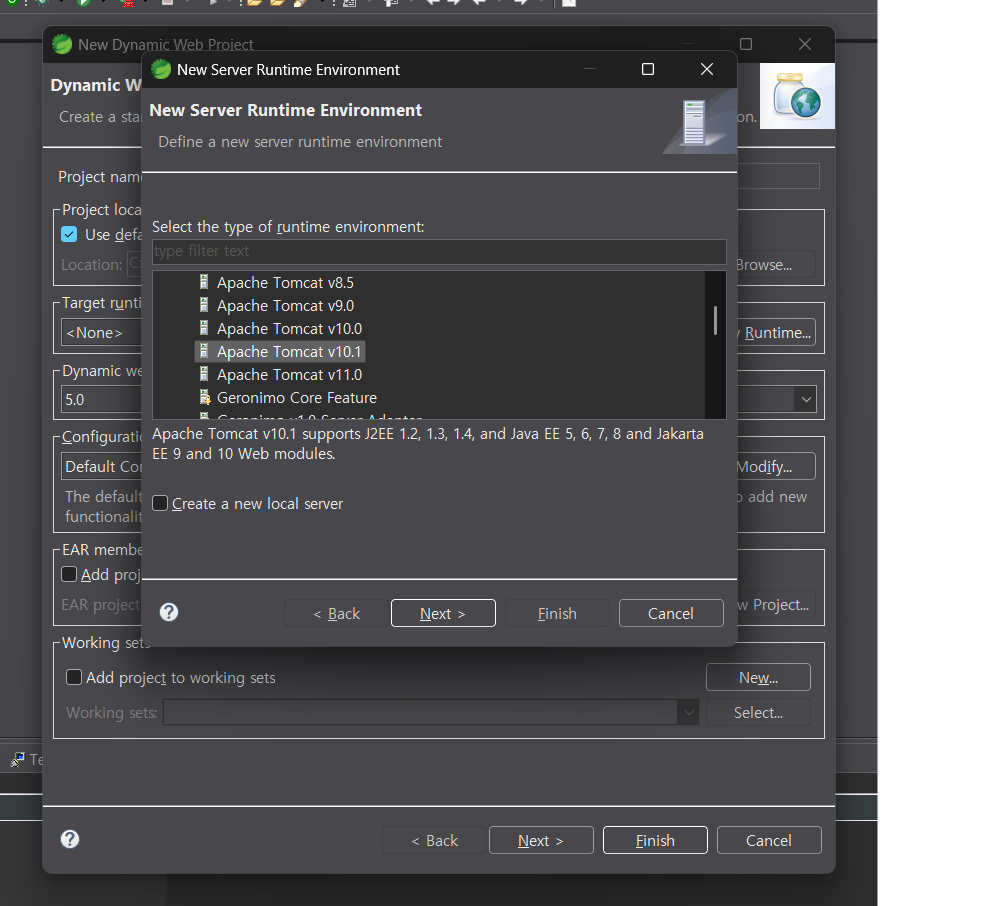Click Next in New Server Runtime dialog

tap(443, 613)
